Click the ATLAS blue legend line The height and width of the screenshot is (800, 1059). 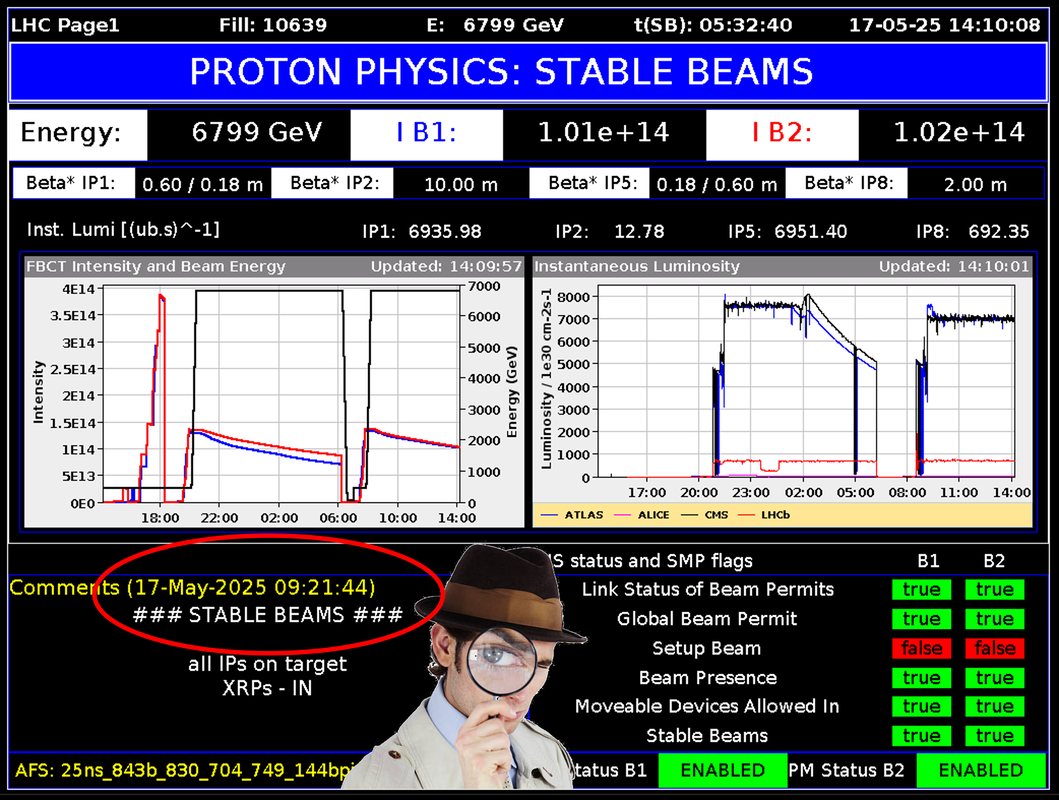click(x=549, y=515)
